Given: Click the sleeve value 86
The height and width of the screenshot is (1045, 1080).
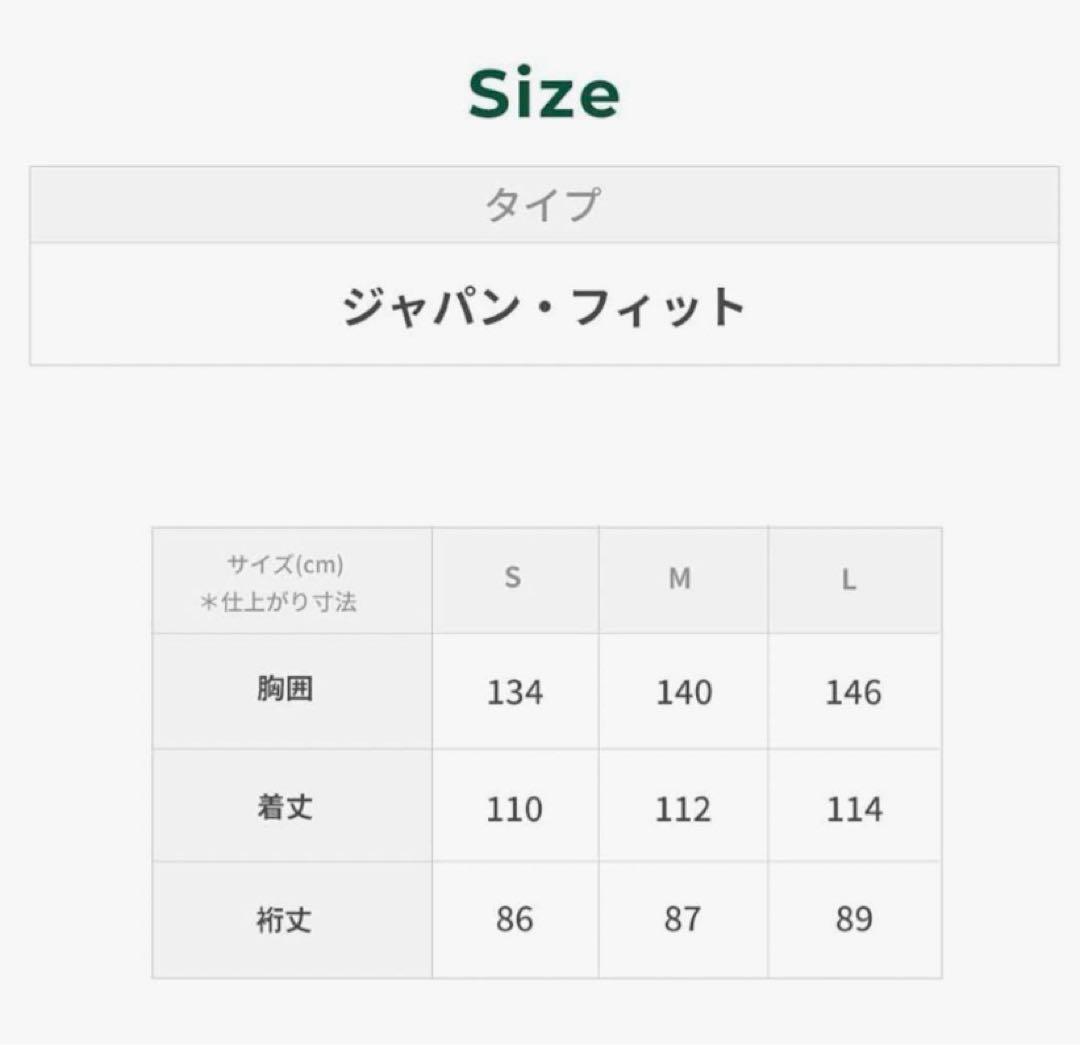Looking at the screenshot, I should pos(514,919).
